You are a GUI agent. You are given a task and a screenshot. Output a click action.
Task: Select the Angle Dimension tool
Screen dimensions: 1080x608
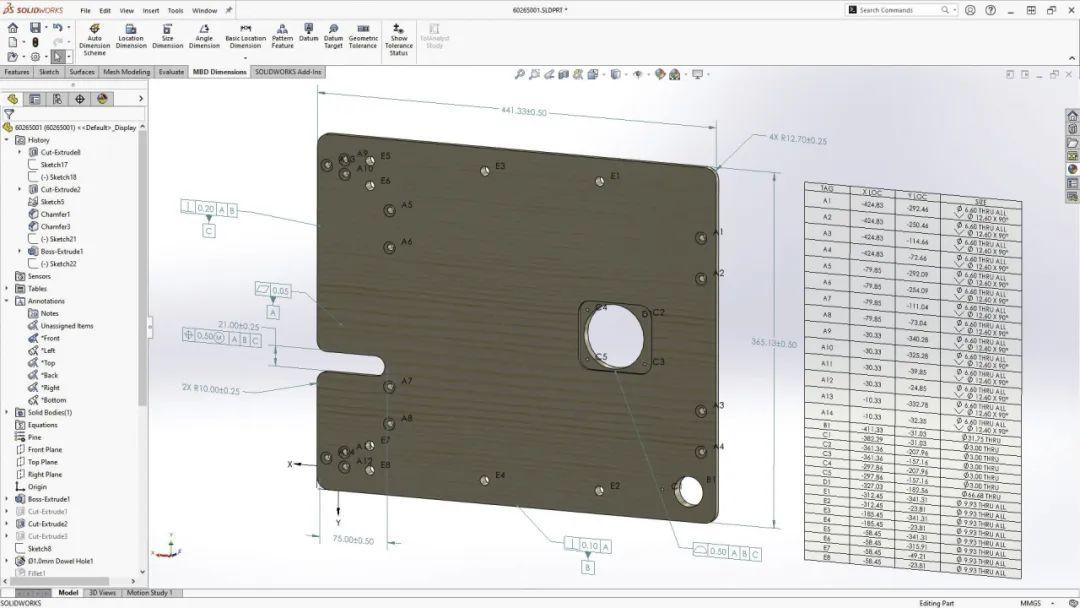(x=203, y=38)
